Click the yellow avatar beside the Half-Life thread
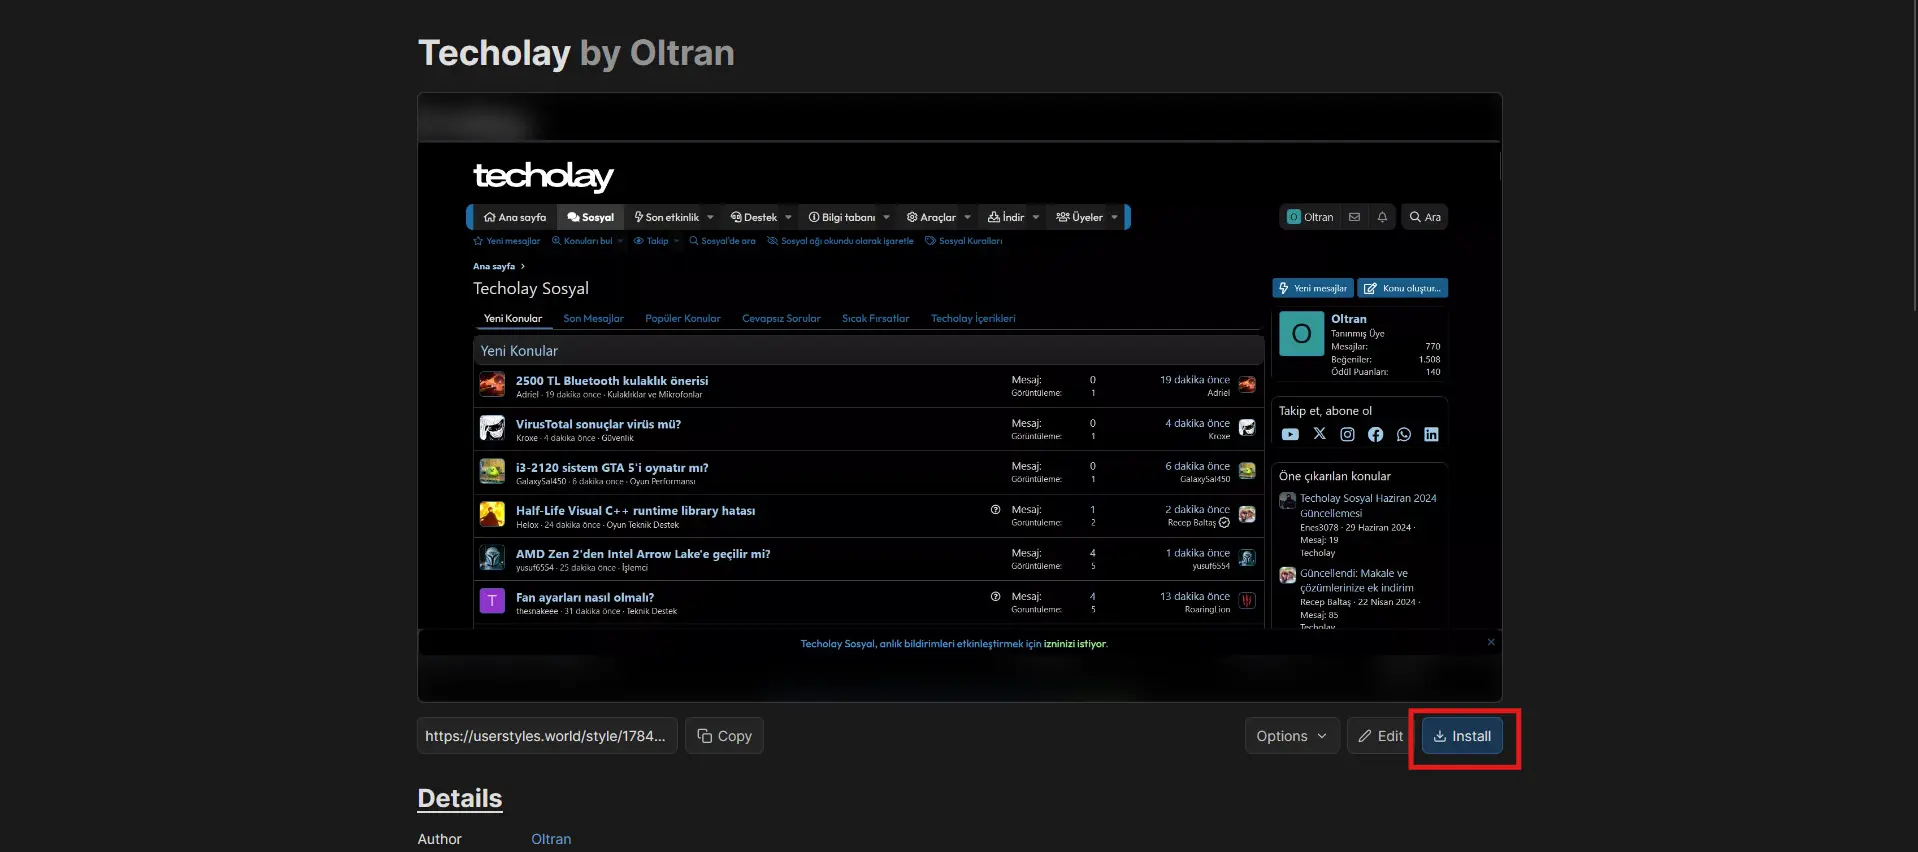Screen dimensions: 1918x852 coord(492,514)
